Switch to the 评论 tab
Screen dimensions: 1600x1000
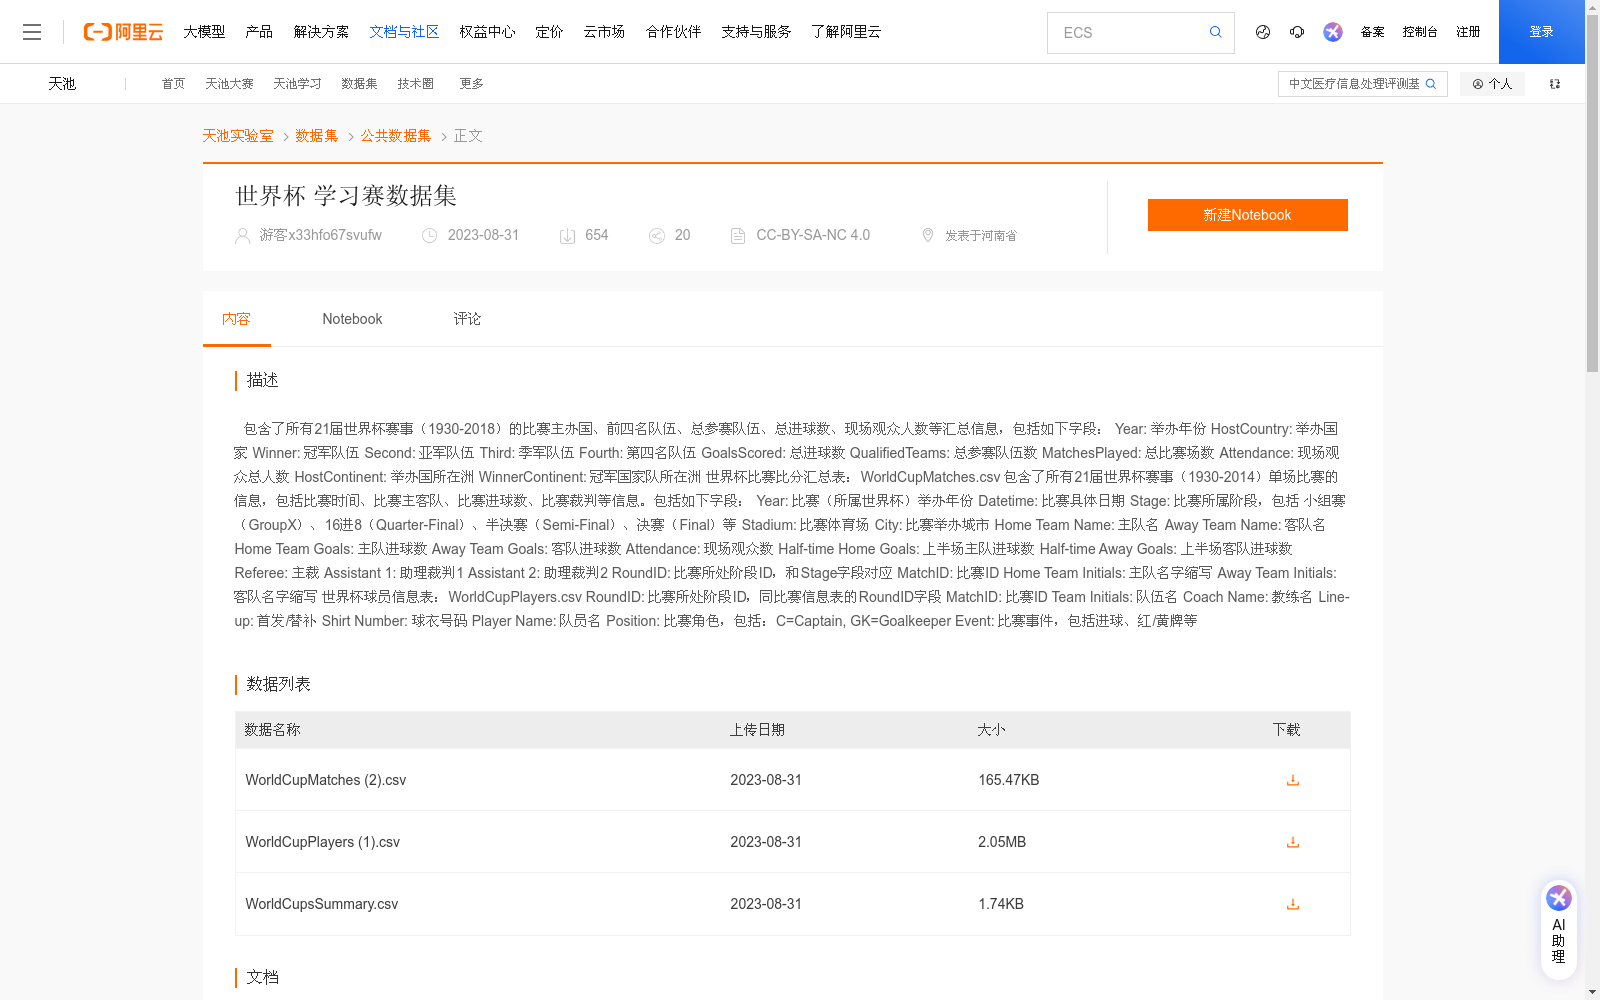point(467,319)
